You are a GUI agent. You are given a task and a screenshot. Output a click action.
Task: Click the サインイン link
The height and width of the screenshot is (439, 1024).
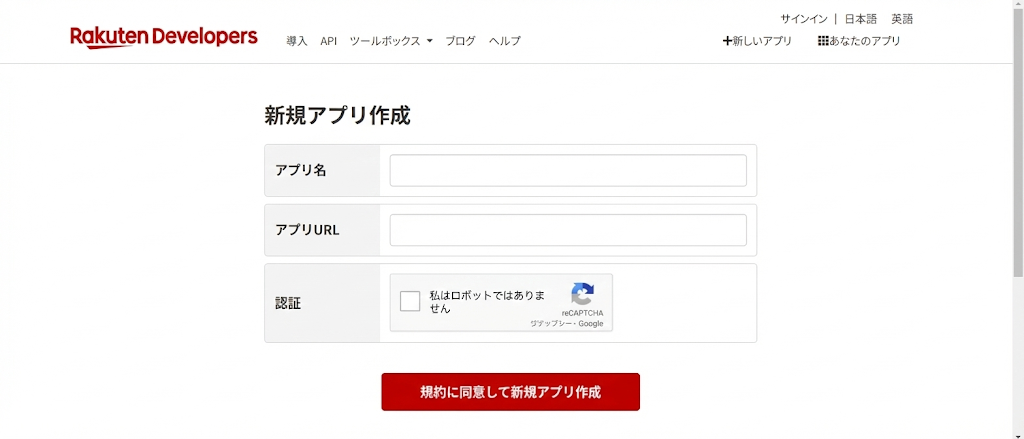tap(803, 19)
